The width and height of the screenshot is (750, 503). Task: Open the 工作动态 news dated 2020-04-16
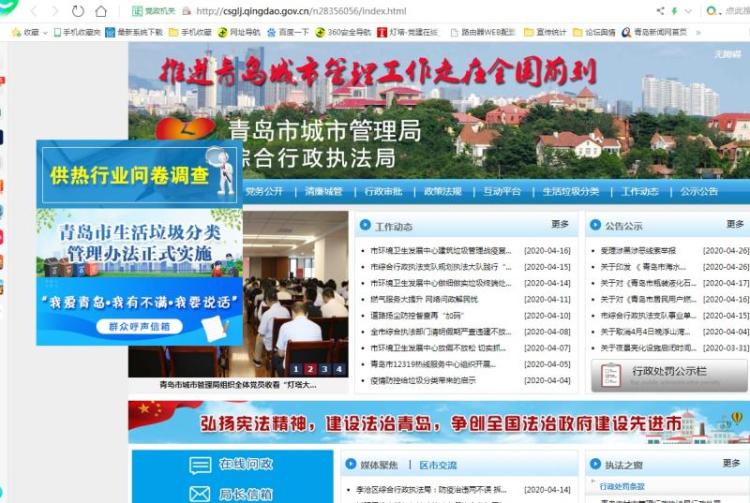[x=441, y=251]
